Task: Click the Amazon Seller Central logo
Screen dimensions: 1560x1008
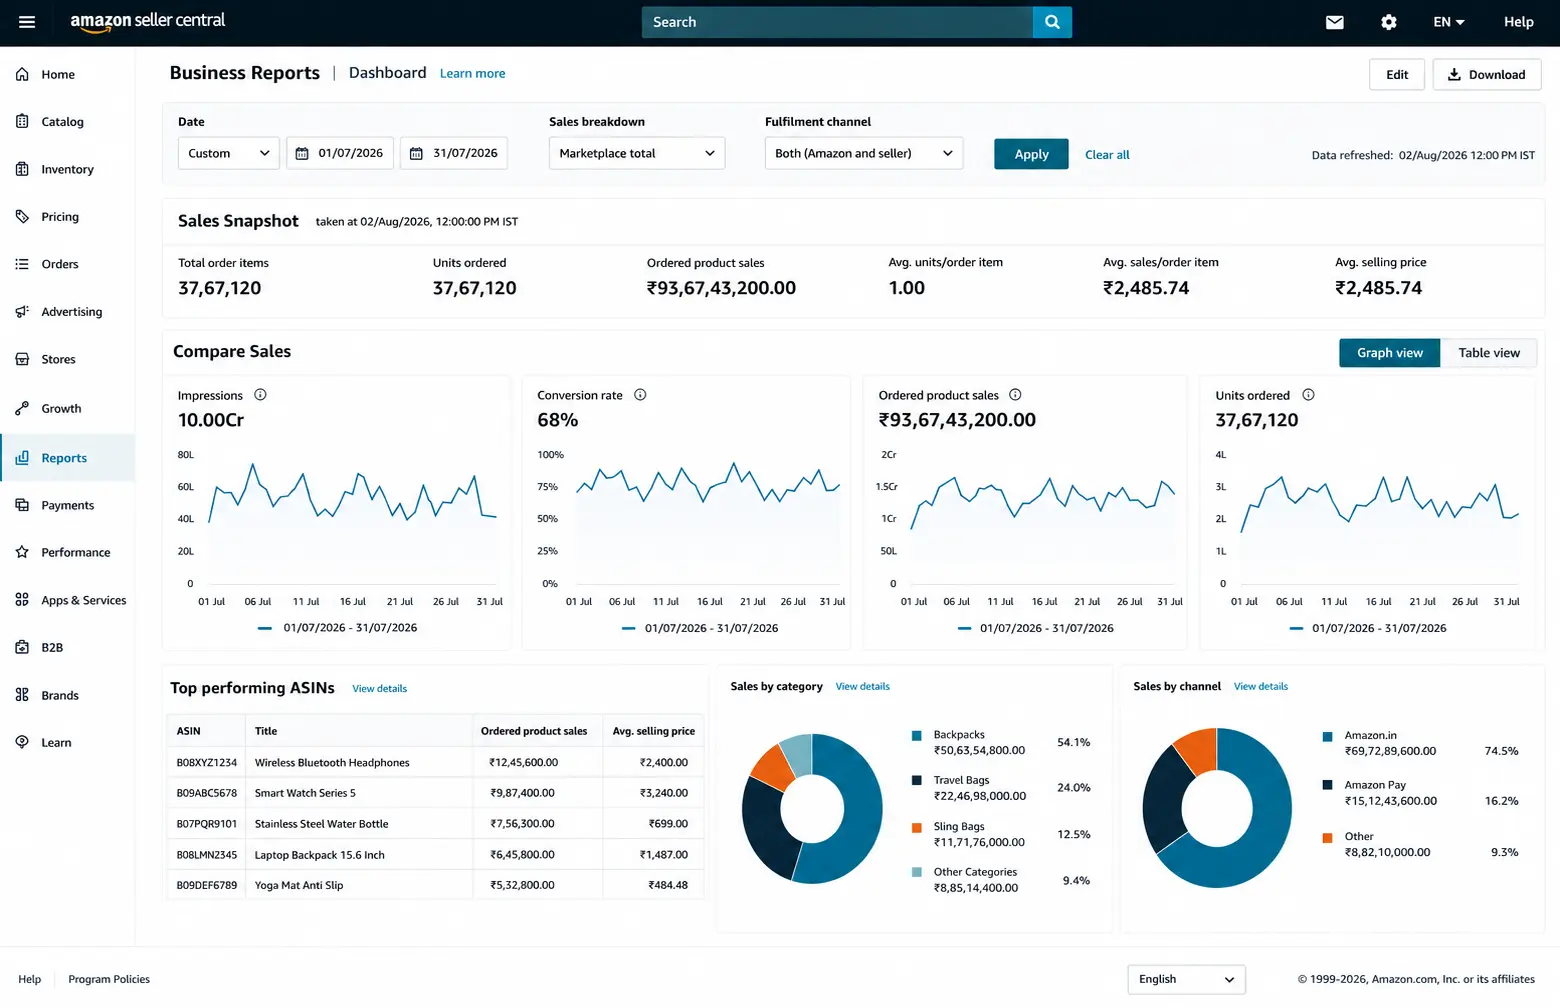Action: click(147, 21)
